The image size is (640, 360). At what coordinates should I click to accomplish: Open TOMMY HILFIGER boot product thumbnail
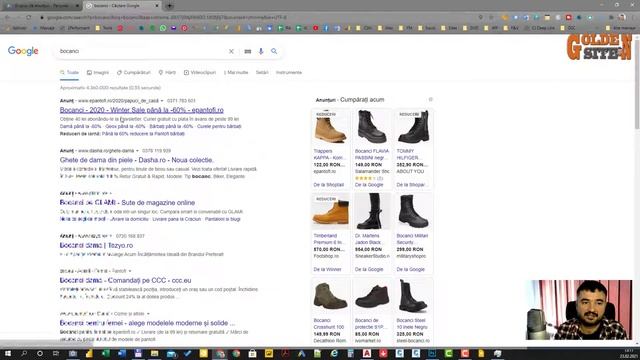[413, 126]
